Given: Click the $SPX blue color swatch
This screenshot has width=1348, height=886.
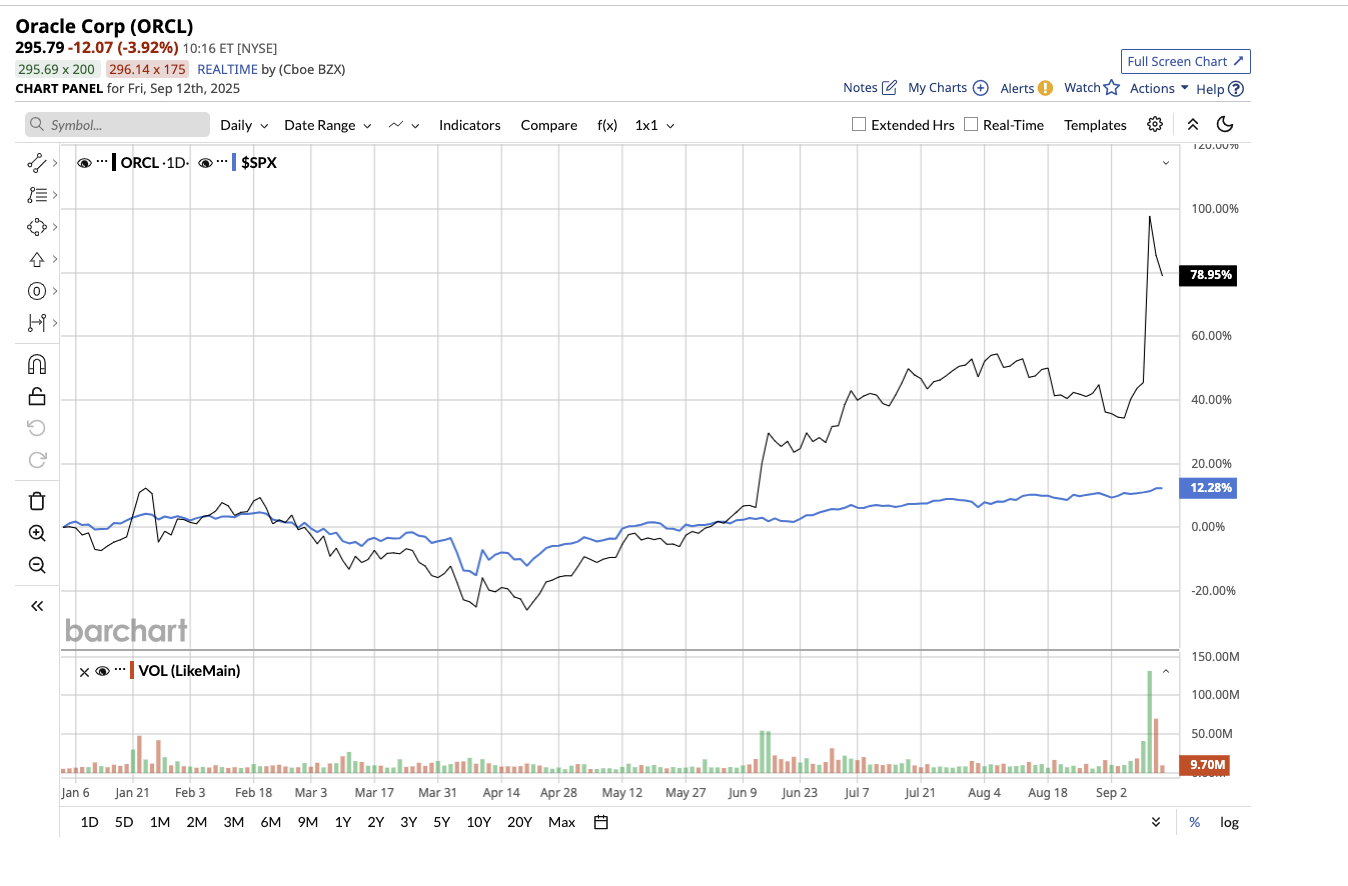Looking at the screenshot, I should pyautogui.click(x=234, y=162).
